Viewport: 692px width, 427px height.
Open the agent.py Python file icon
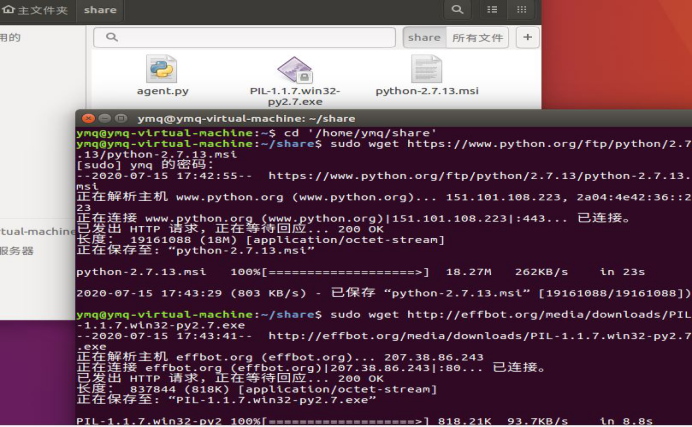[162, 69]
